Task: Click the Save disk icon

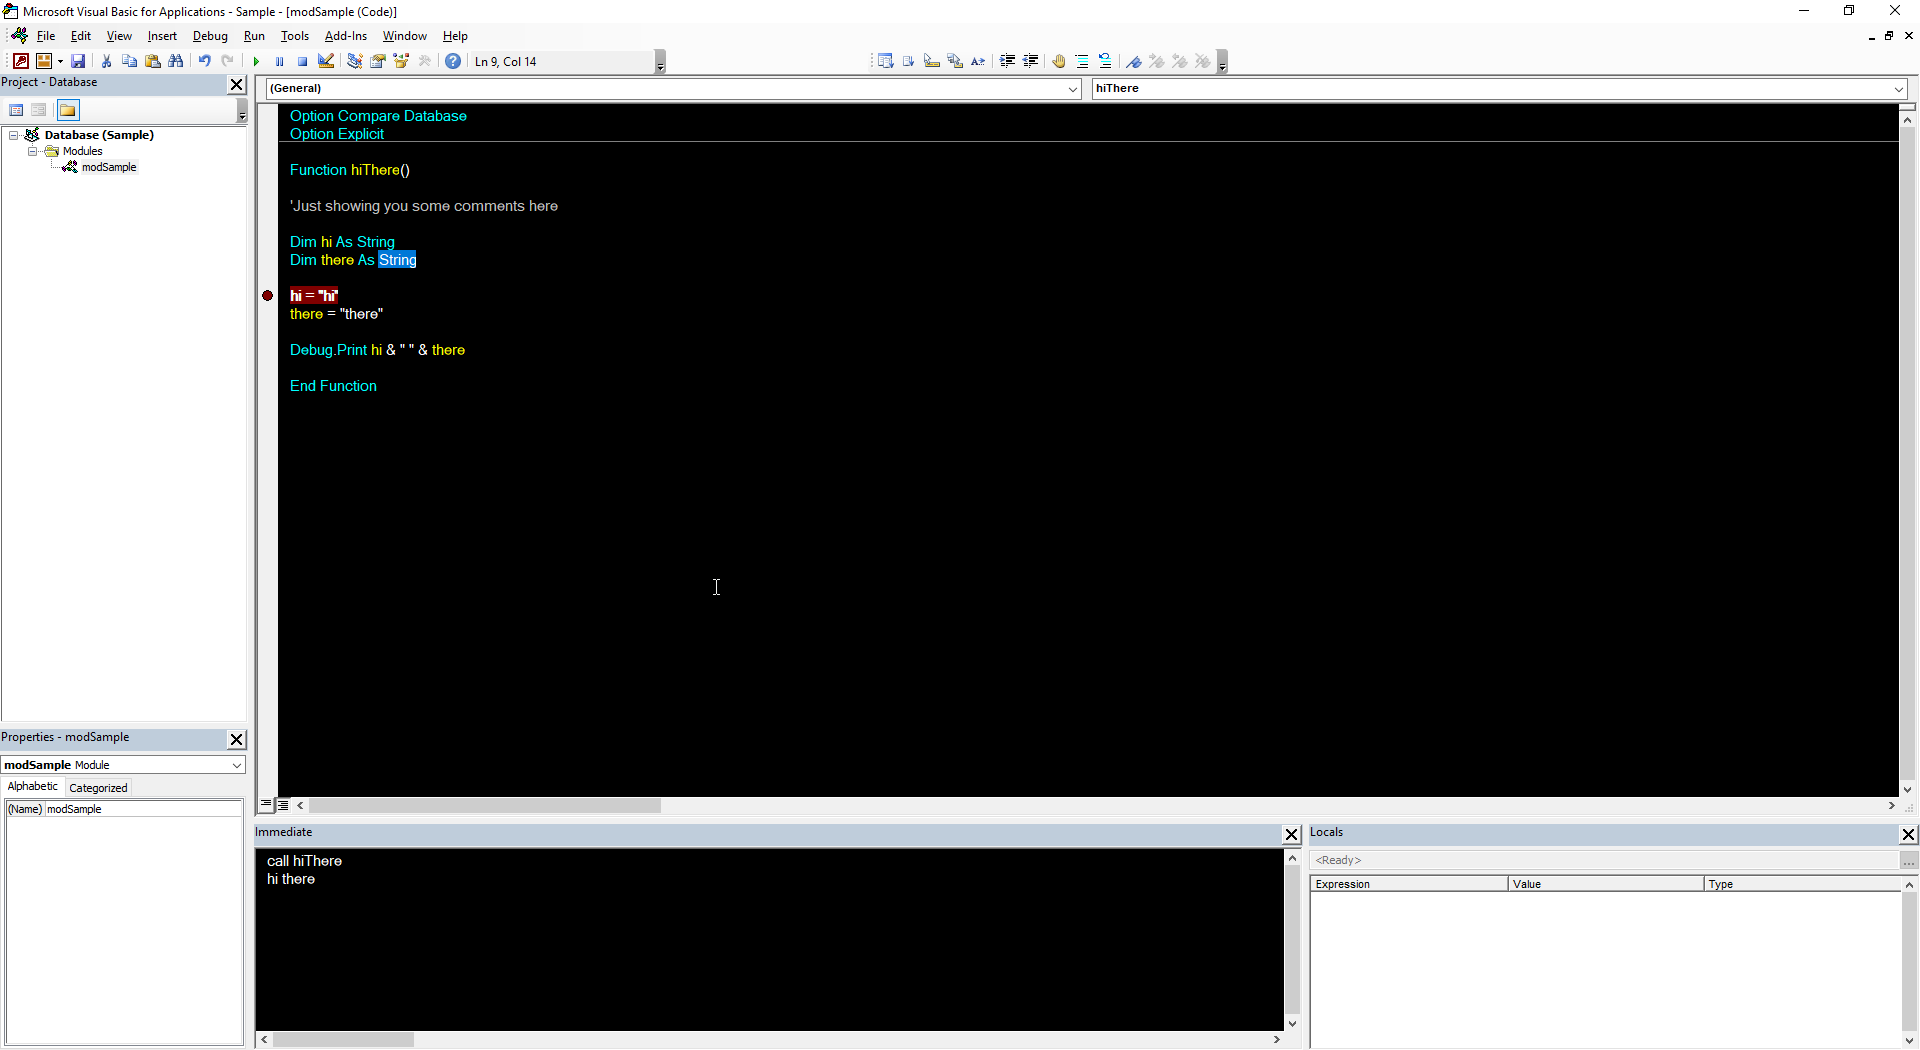Action: point(78,62)
